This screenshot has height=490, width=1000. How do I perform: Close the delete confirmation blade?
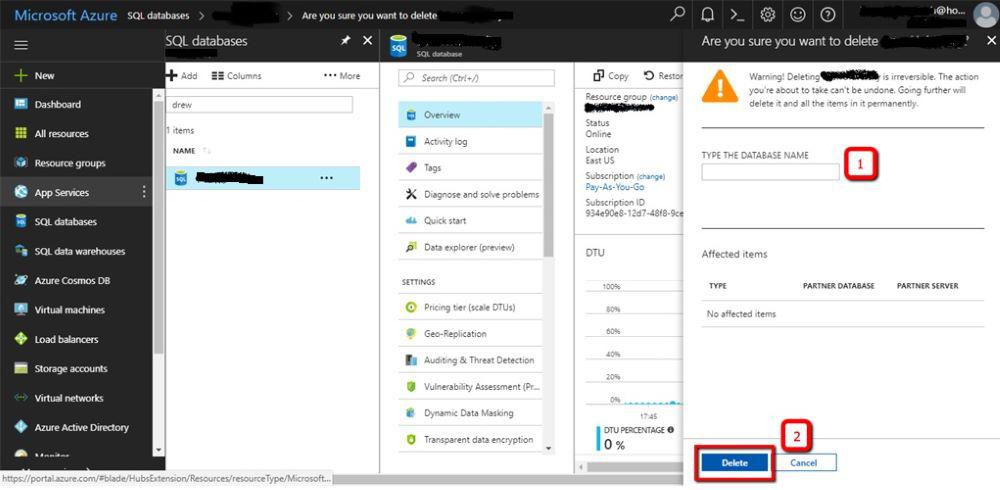click(991, 40)
